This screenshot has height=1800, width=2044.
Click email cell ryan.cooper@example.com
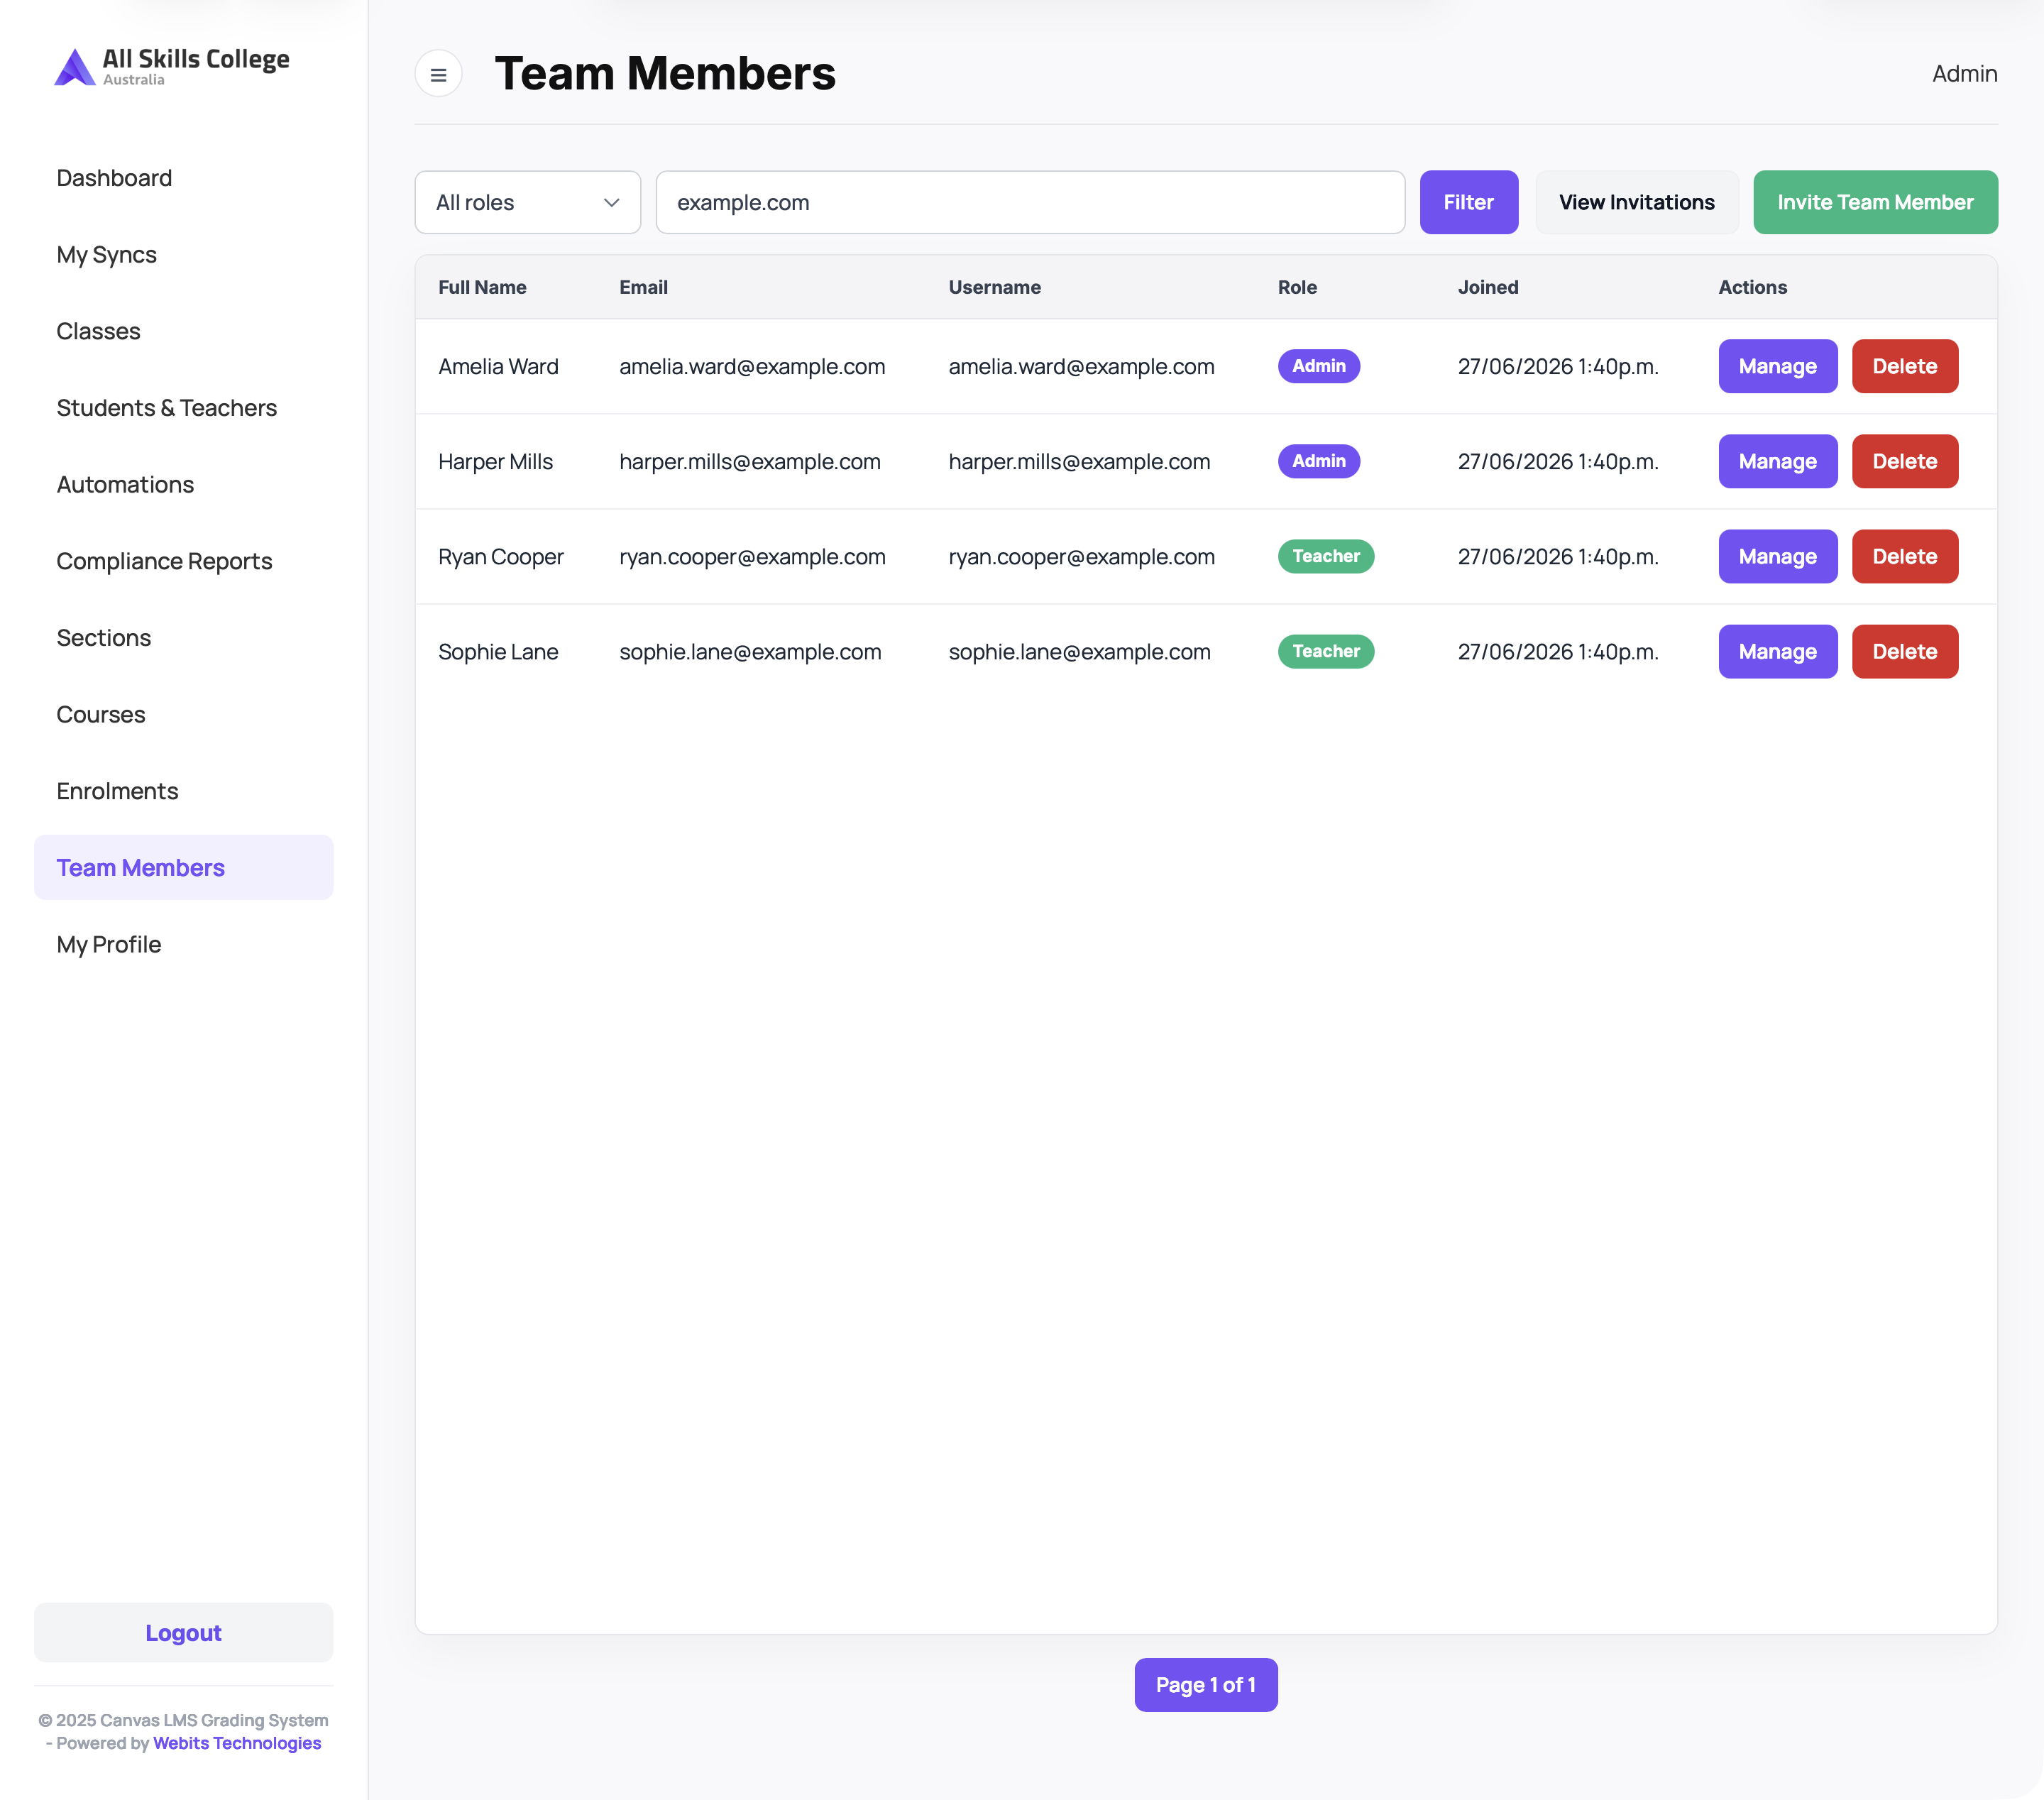[x=752, y=556]
